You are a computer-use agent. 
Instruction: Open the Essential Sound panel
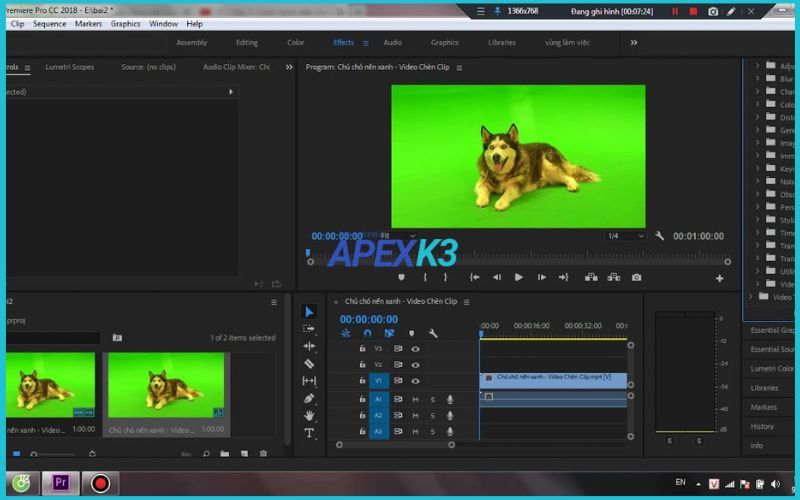pos(772,349)
